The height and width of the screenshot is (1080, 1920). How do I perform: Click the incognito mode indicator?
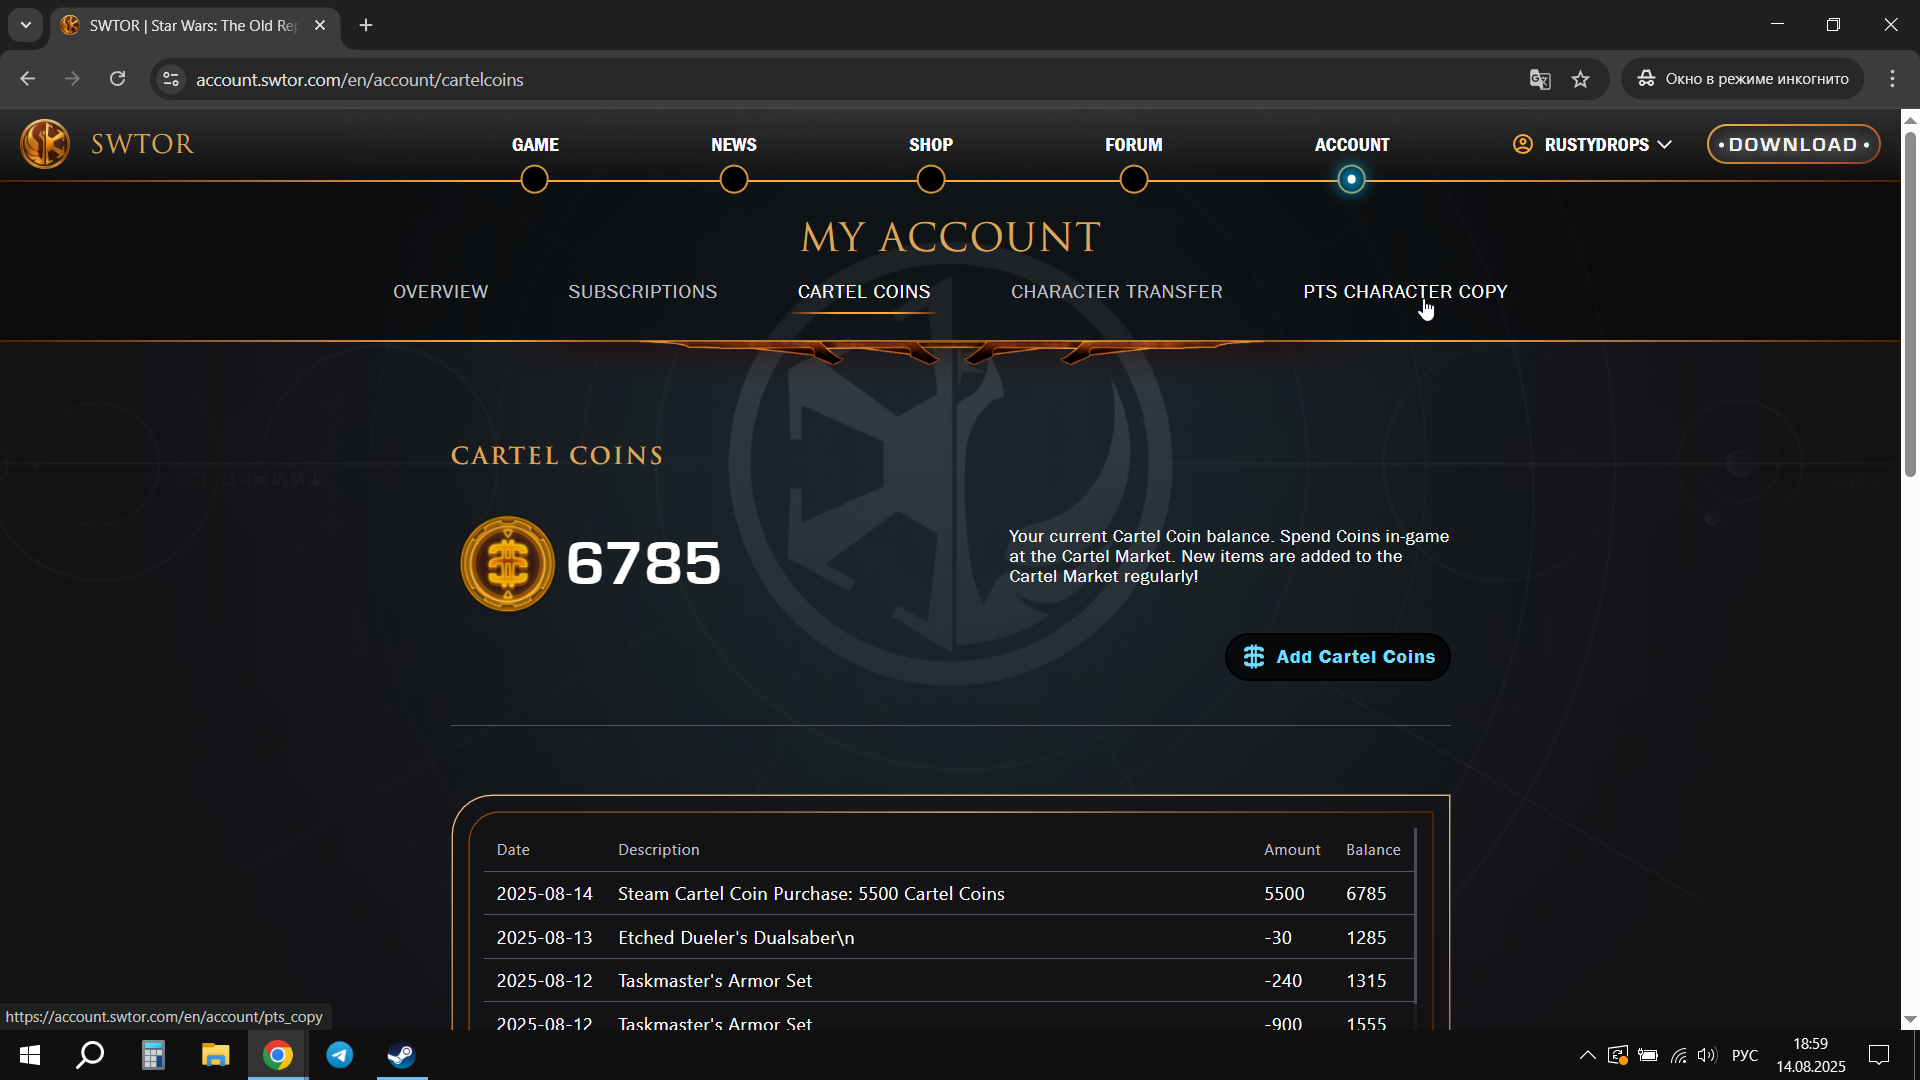(1742, 79)
